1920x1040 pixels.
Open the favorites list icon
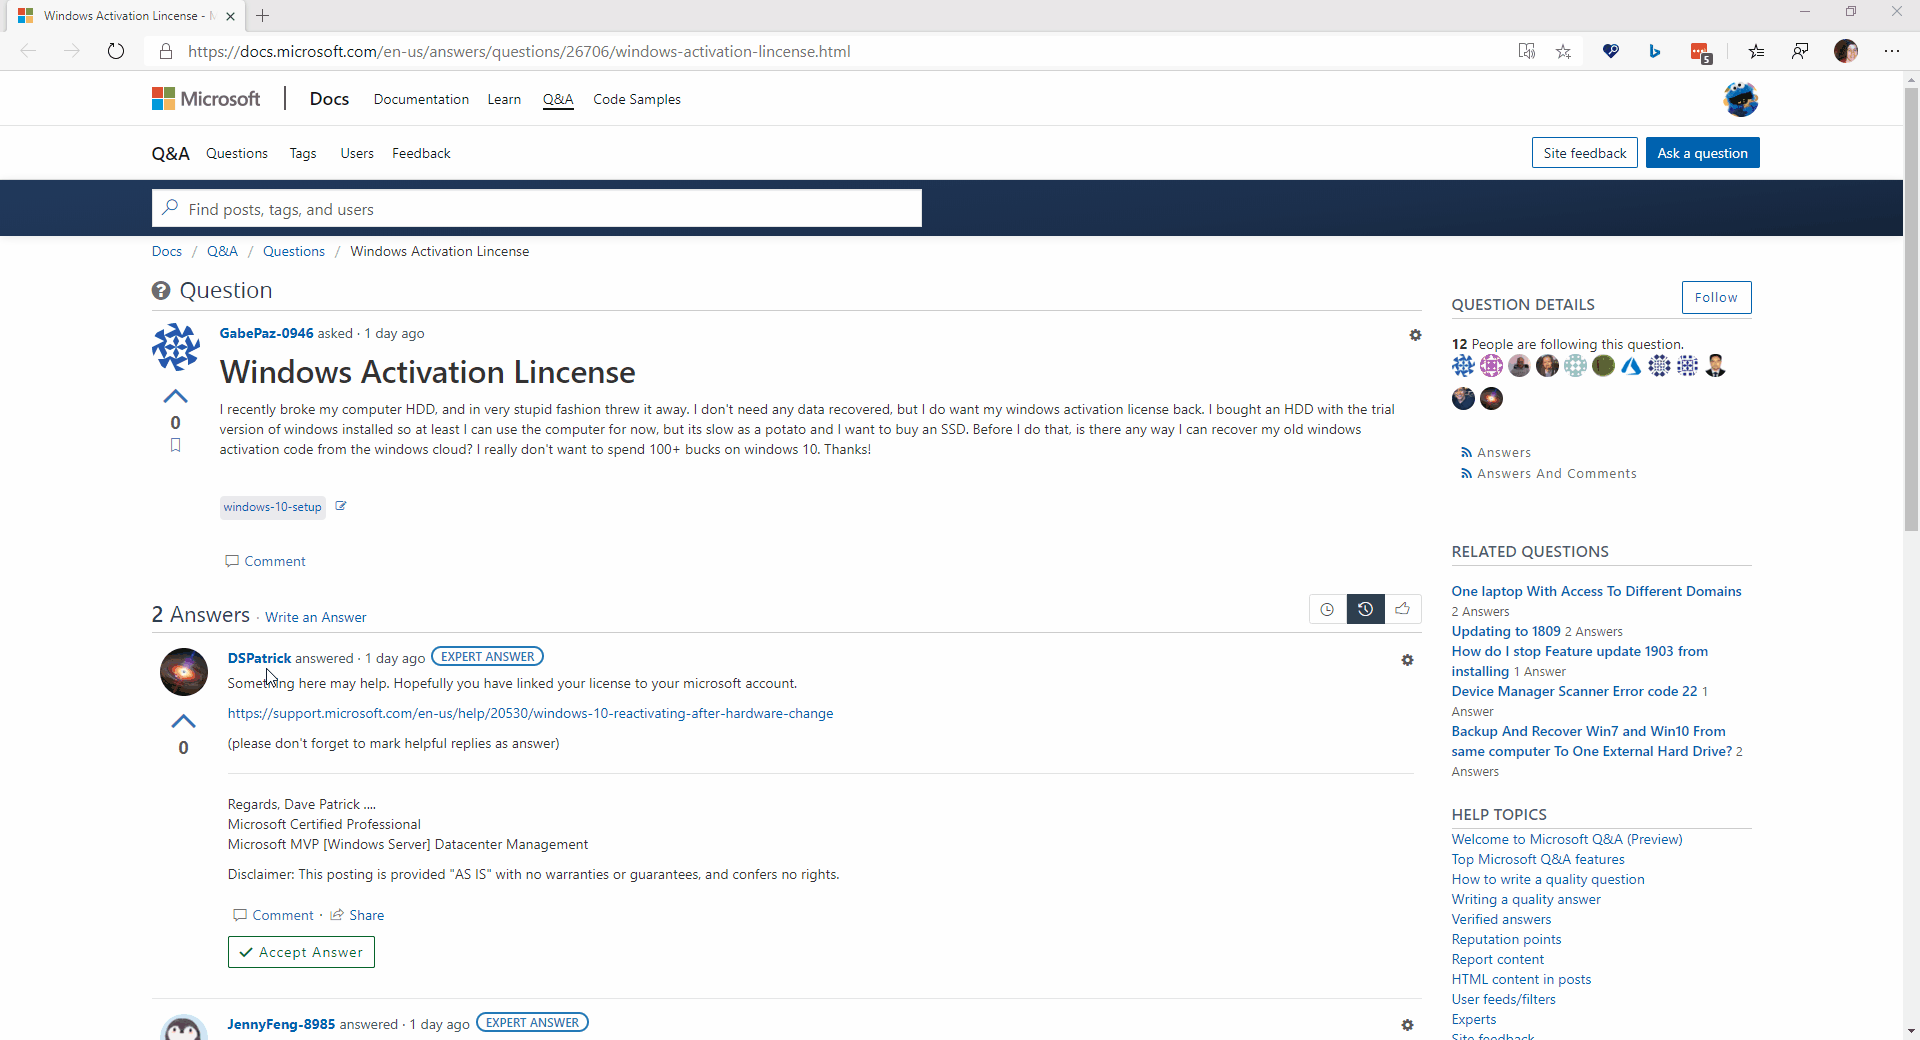(x=1756, y=51)
